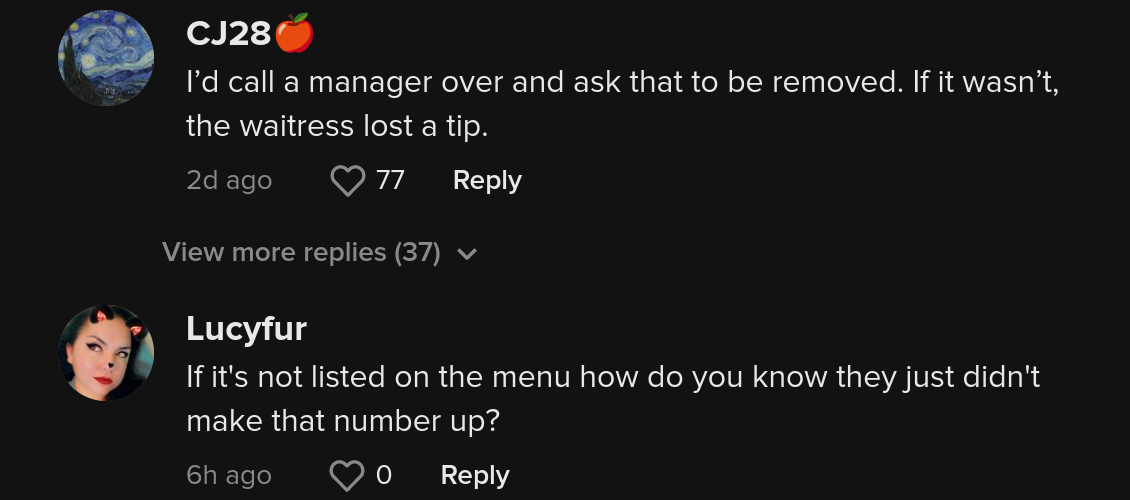1130x500 pixels.
Task: Click the 2d ago timestamp
Action: pos(229,180)
